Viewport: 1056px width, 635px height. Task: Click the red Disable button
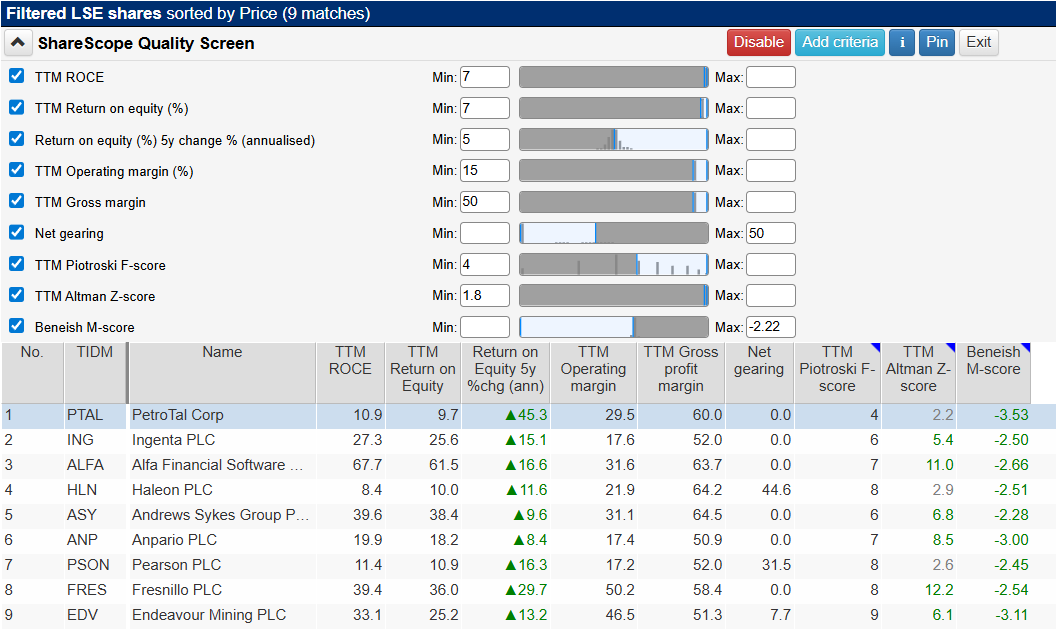coord(758,42)
